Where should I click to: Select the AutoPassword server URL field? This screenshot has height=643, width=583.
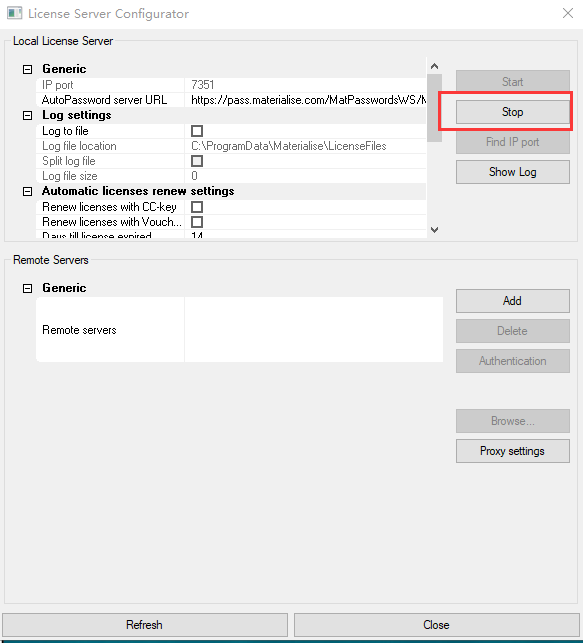[305, 100]
